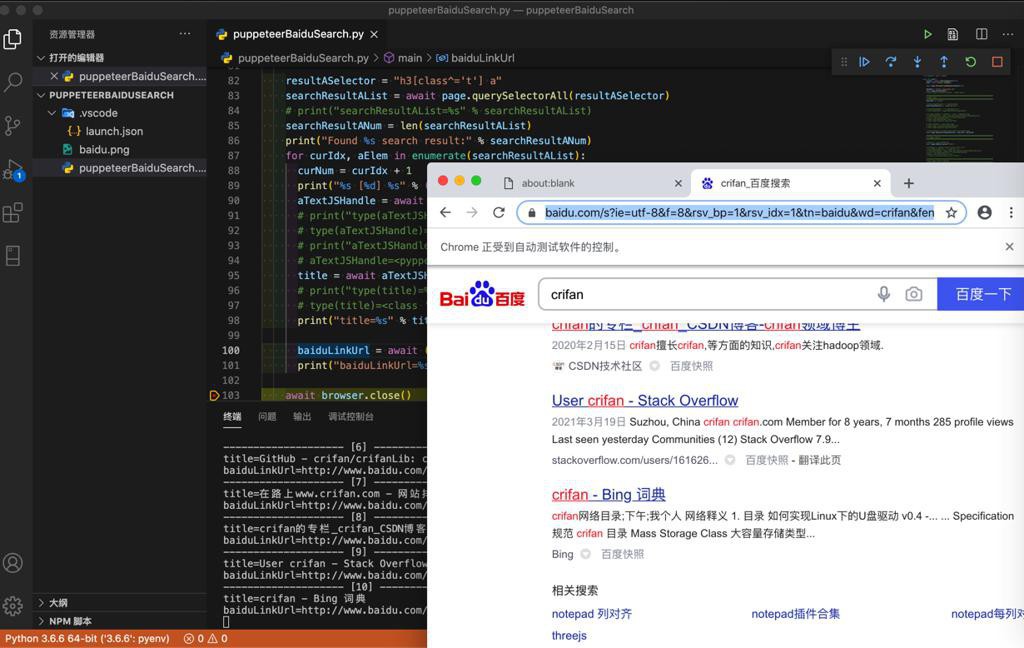The height and width of the screenshot is (648, 1024).
Task: Open the Run and Debug view
Action: 12,169
